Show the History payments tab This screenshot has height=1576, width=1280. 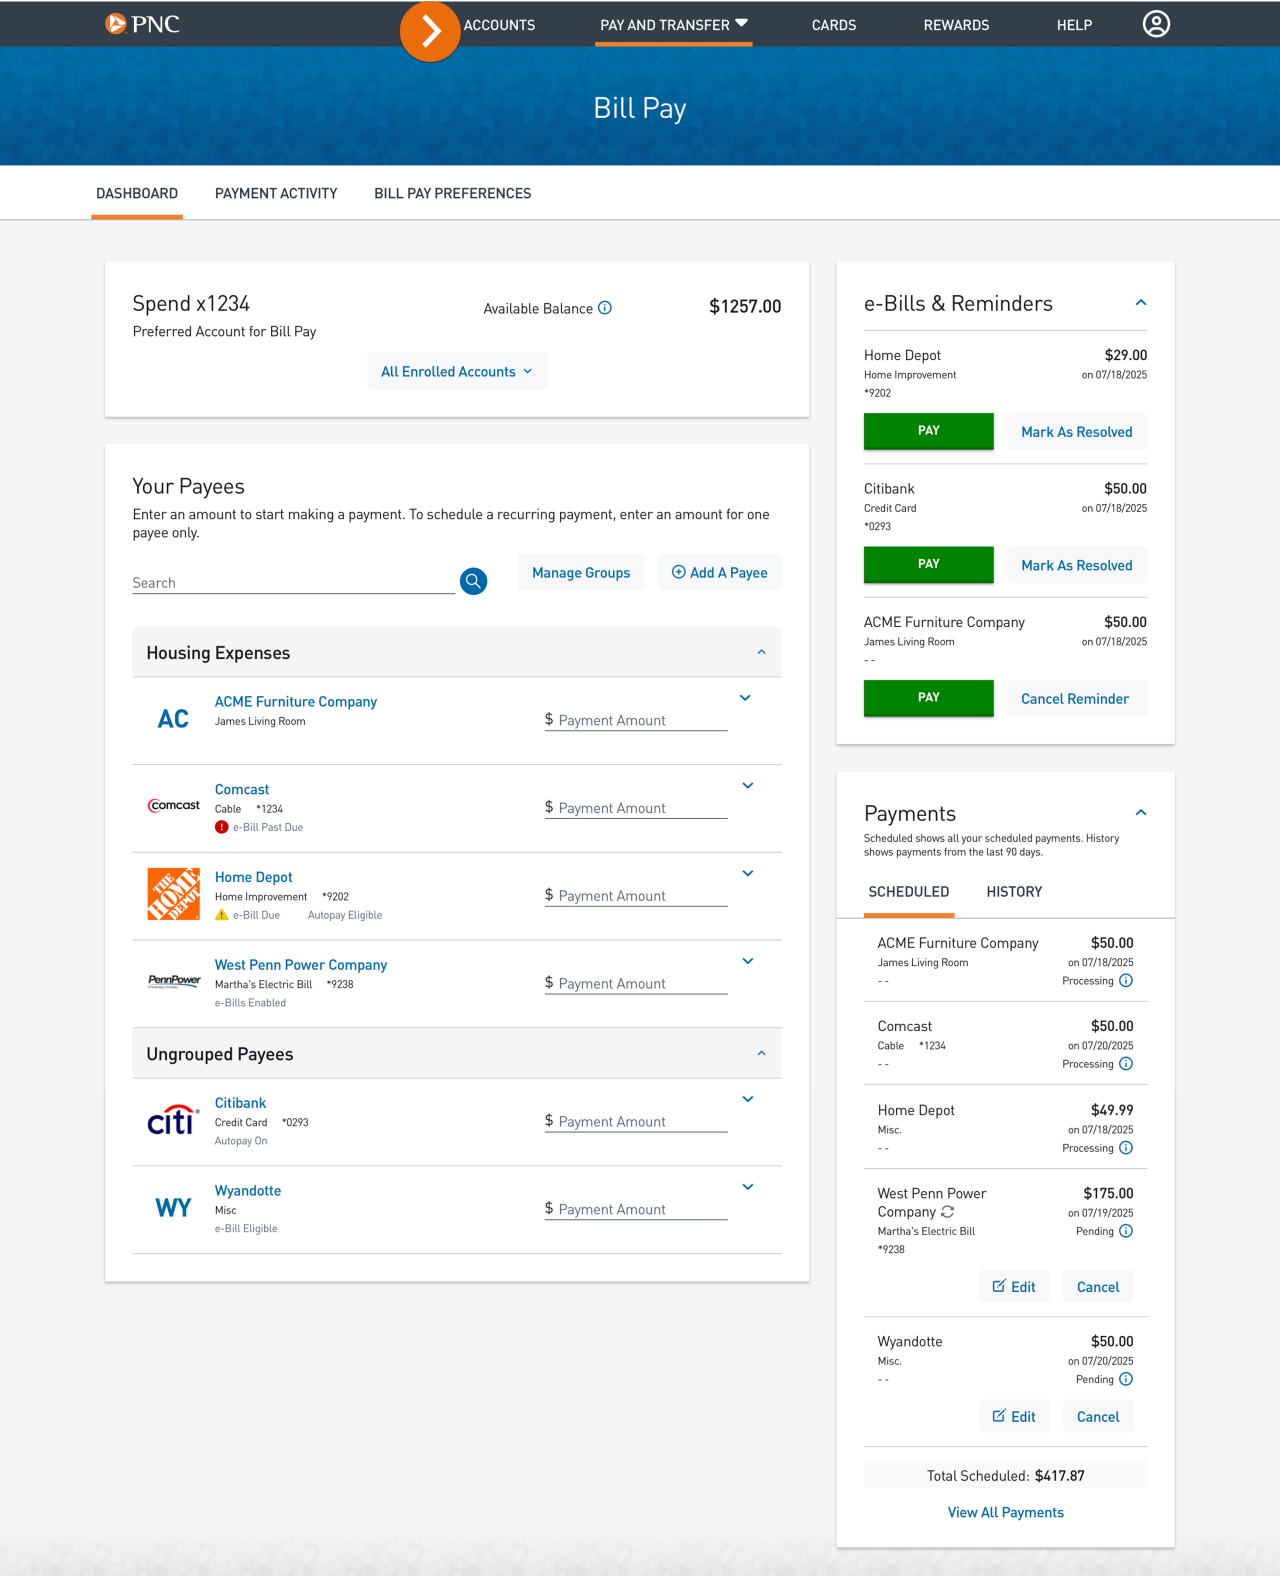pos(1014,892)
